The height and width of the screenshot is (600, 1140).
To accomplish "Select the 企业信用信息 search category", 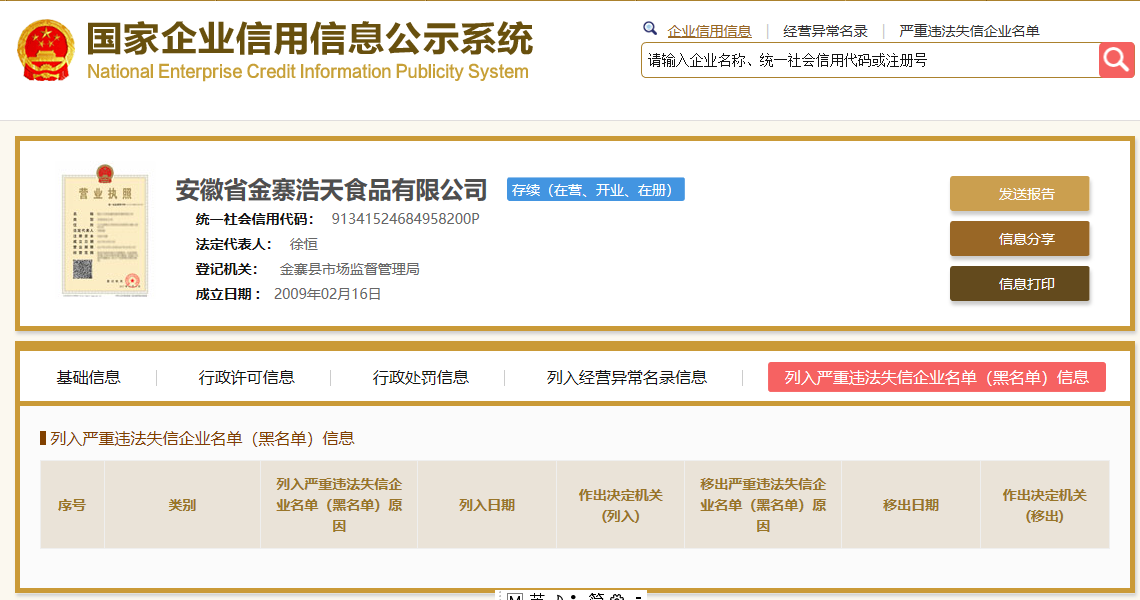I will point(709,31).
